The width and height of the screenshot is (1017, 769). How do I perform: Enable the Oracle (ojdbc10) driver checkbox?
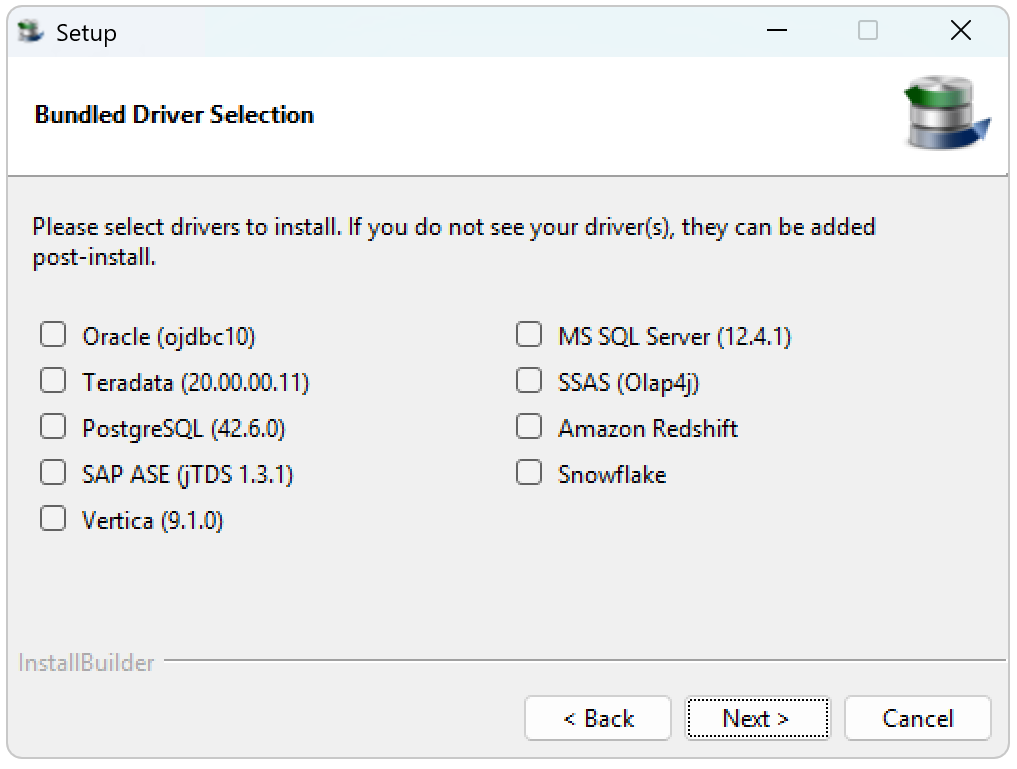53,335
